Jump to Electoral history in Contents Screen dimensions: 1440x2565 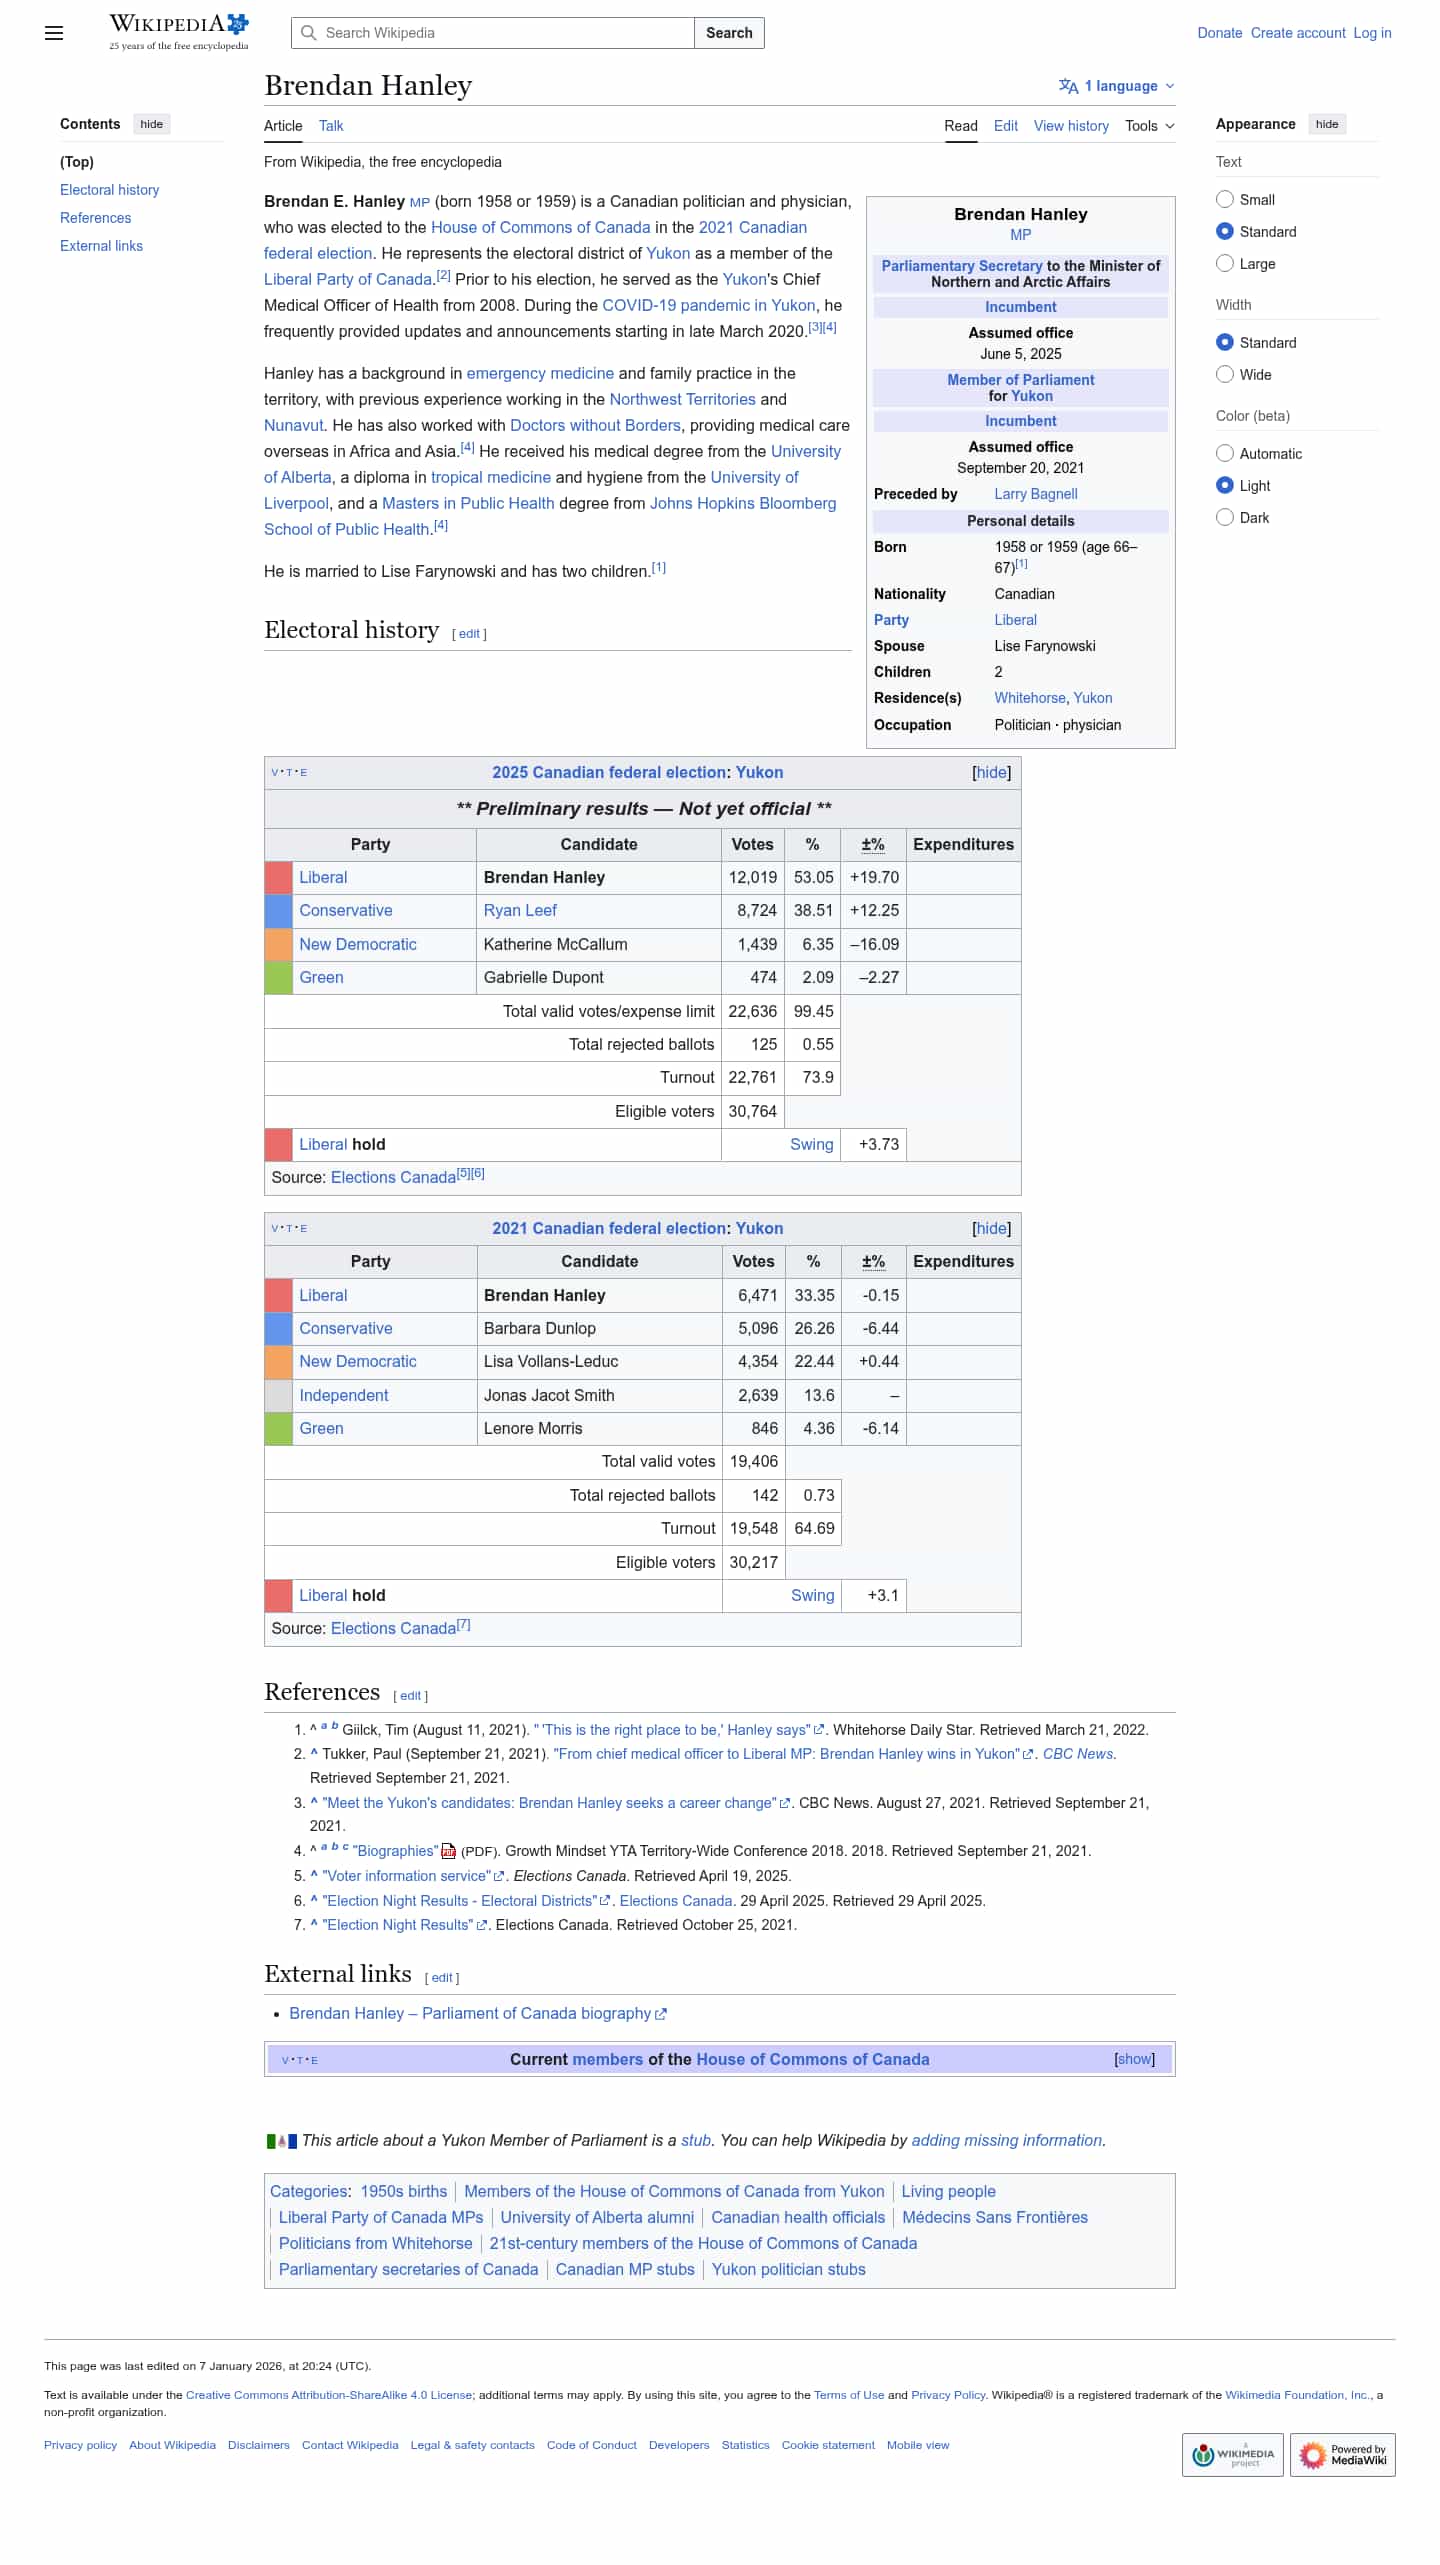110,190
